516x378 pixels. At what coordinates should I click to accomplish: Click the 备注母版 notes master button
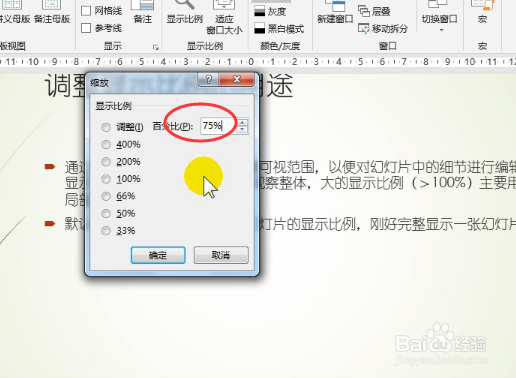(52, 12)
